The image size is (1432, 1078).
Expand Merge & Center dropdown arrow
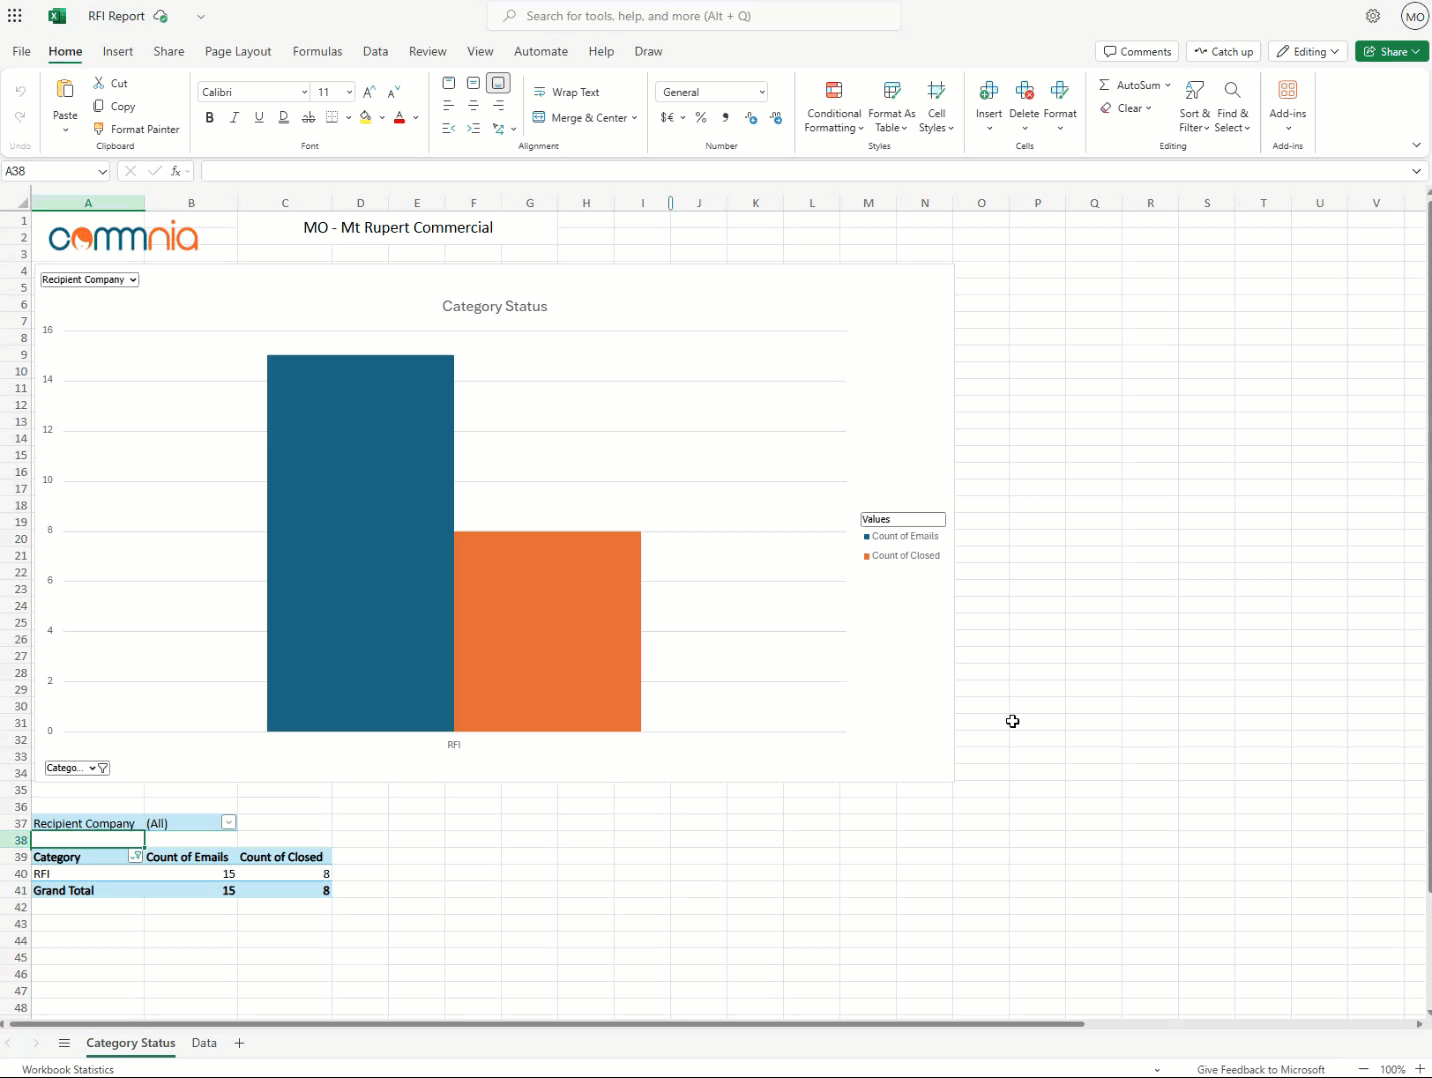(634, 118)
